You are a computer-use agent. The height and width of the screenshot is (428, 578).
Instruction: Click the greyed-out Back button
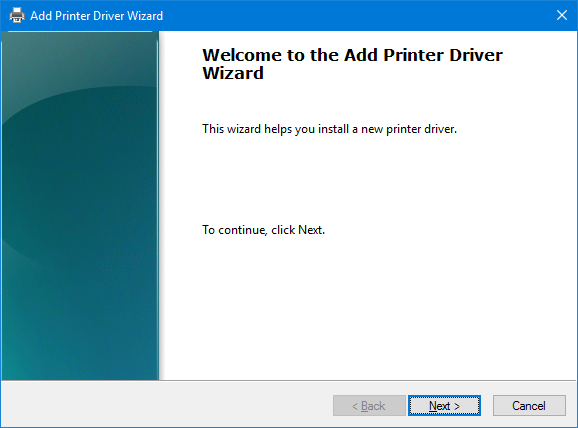coord(369,406)
